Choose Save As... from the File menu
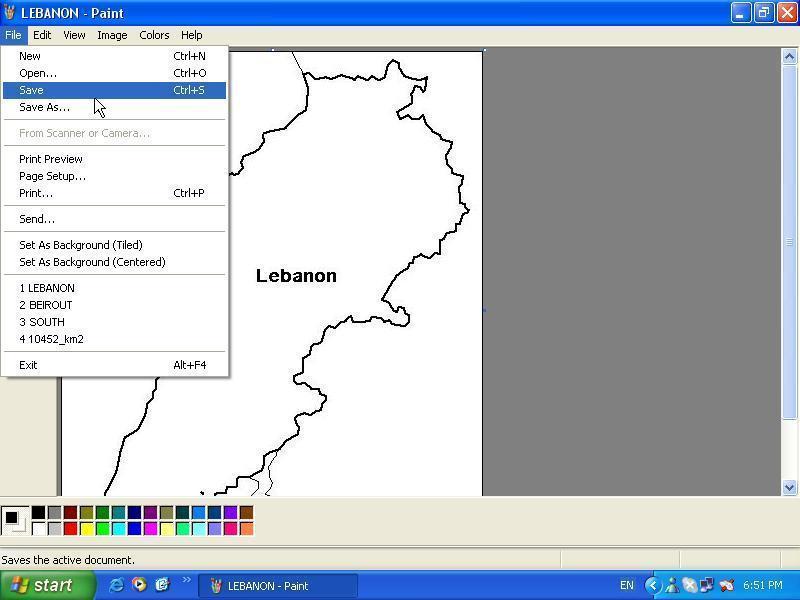 click(x=114, y=107)
